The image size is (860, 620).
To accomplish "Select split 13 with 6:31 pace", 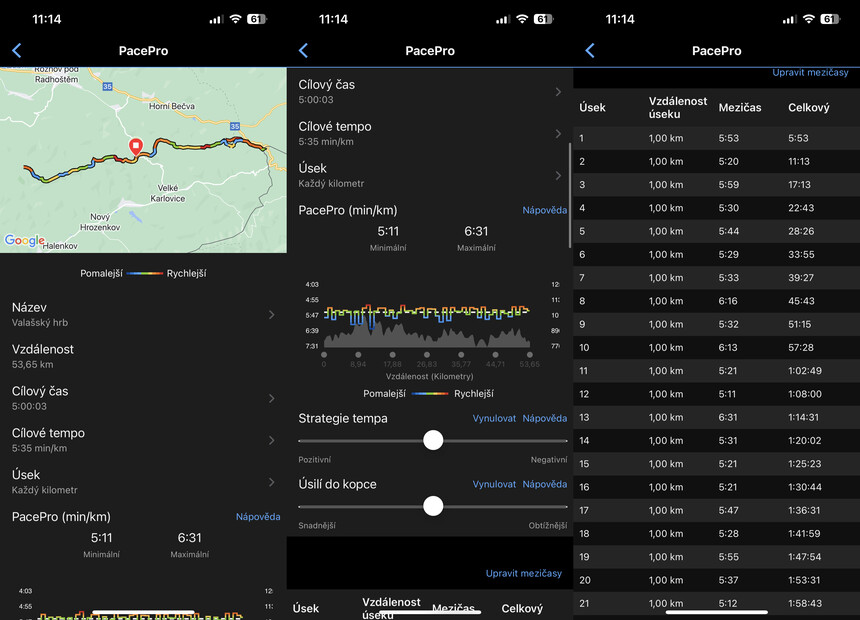I will pos(716,418).
